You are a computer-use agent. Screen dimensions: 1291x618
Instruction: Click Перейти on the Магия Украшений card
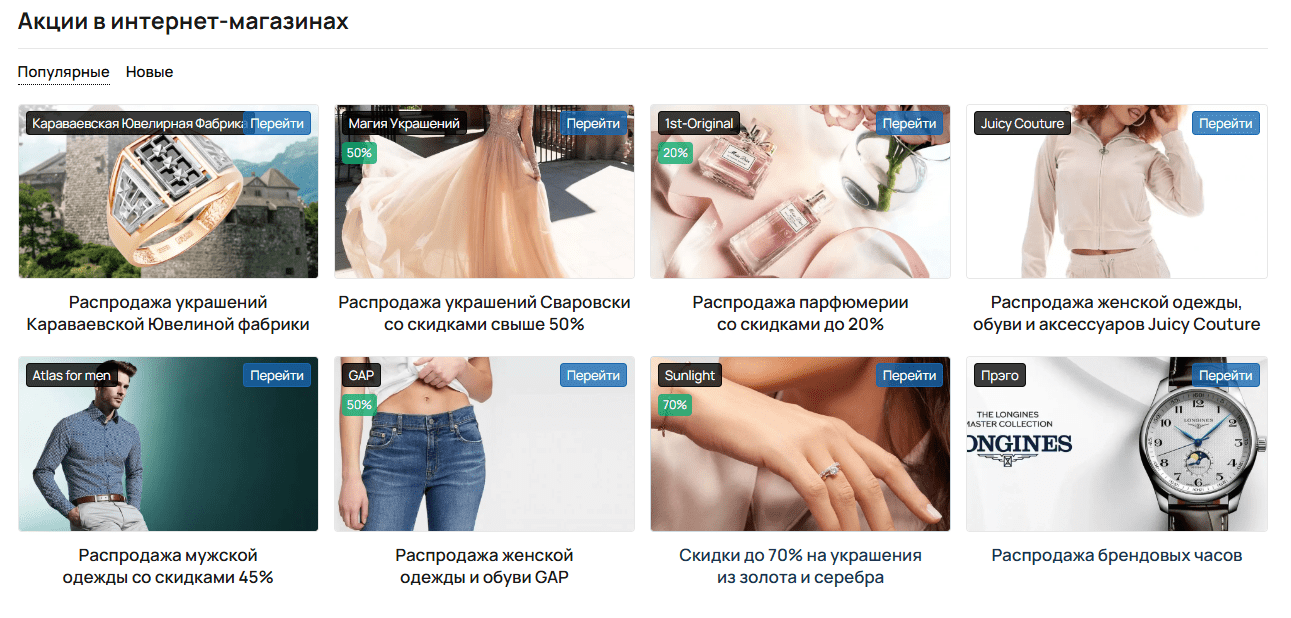click(x=593, y=123)
